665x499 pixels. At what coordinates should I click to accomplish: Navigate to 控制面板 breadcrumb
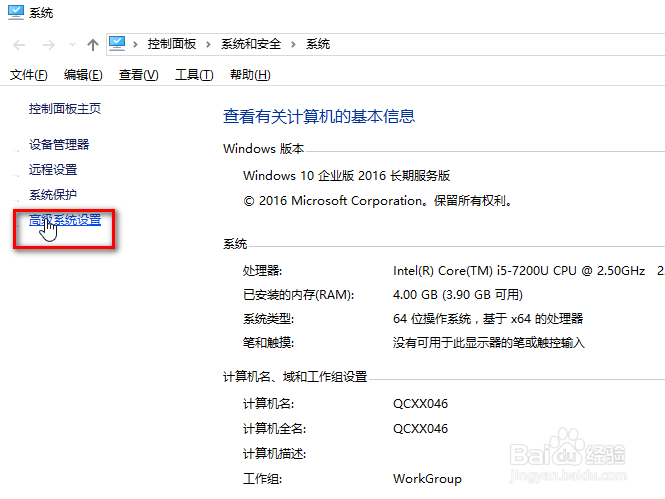(172, 44)
